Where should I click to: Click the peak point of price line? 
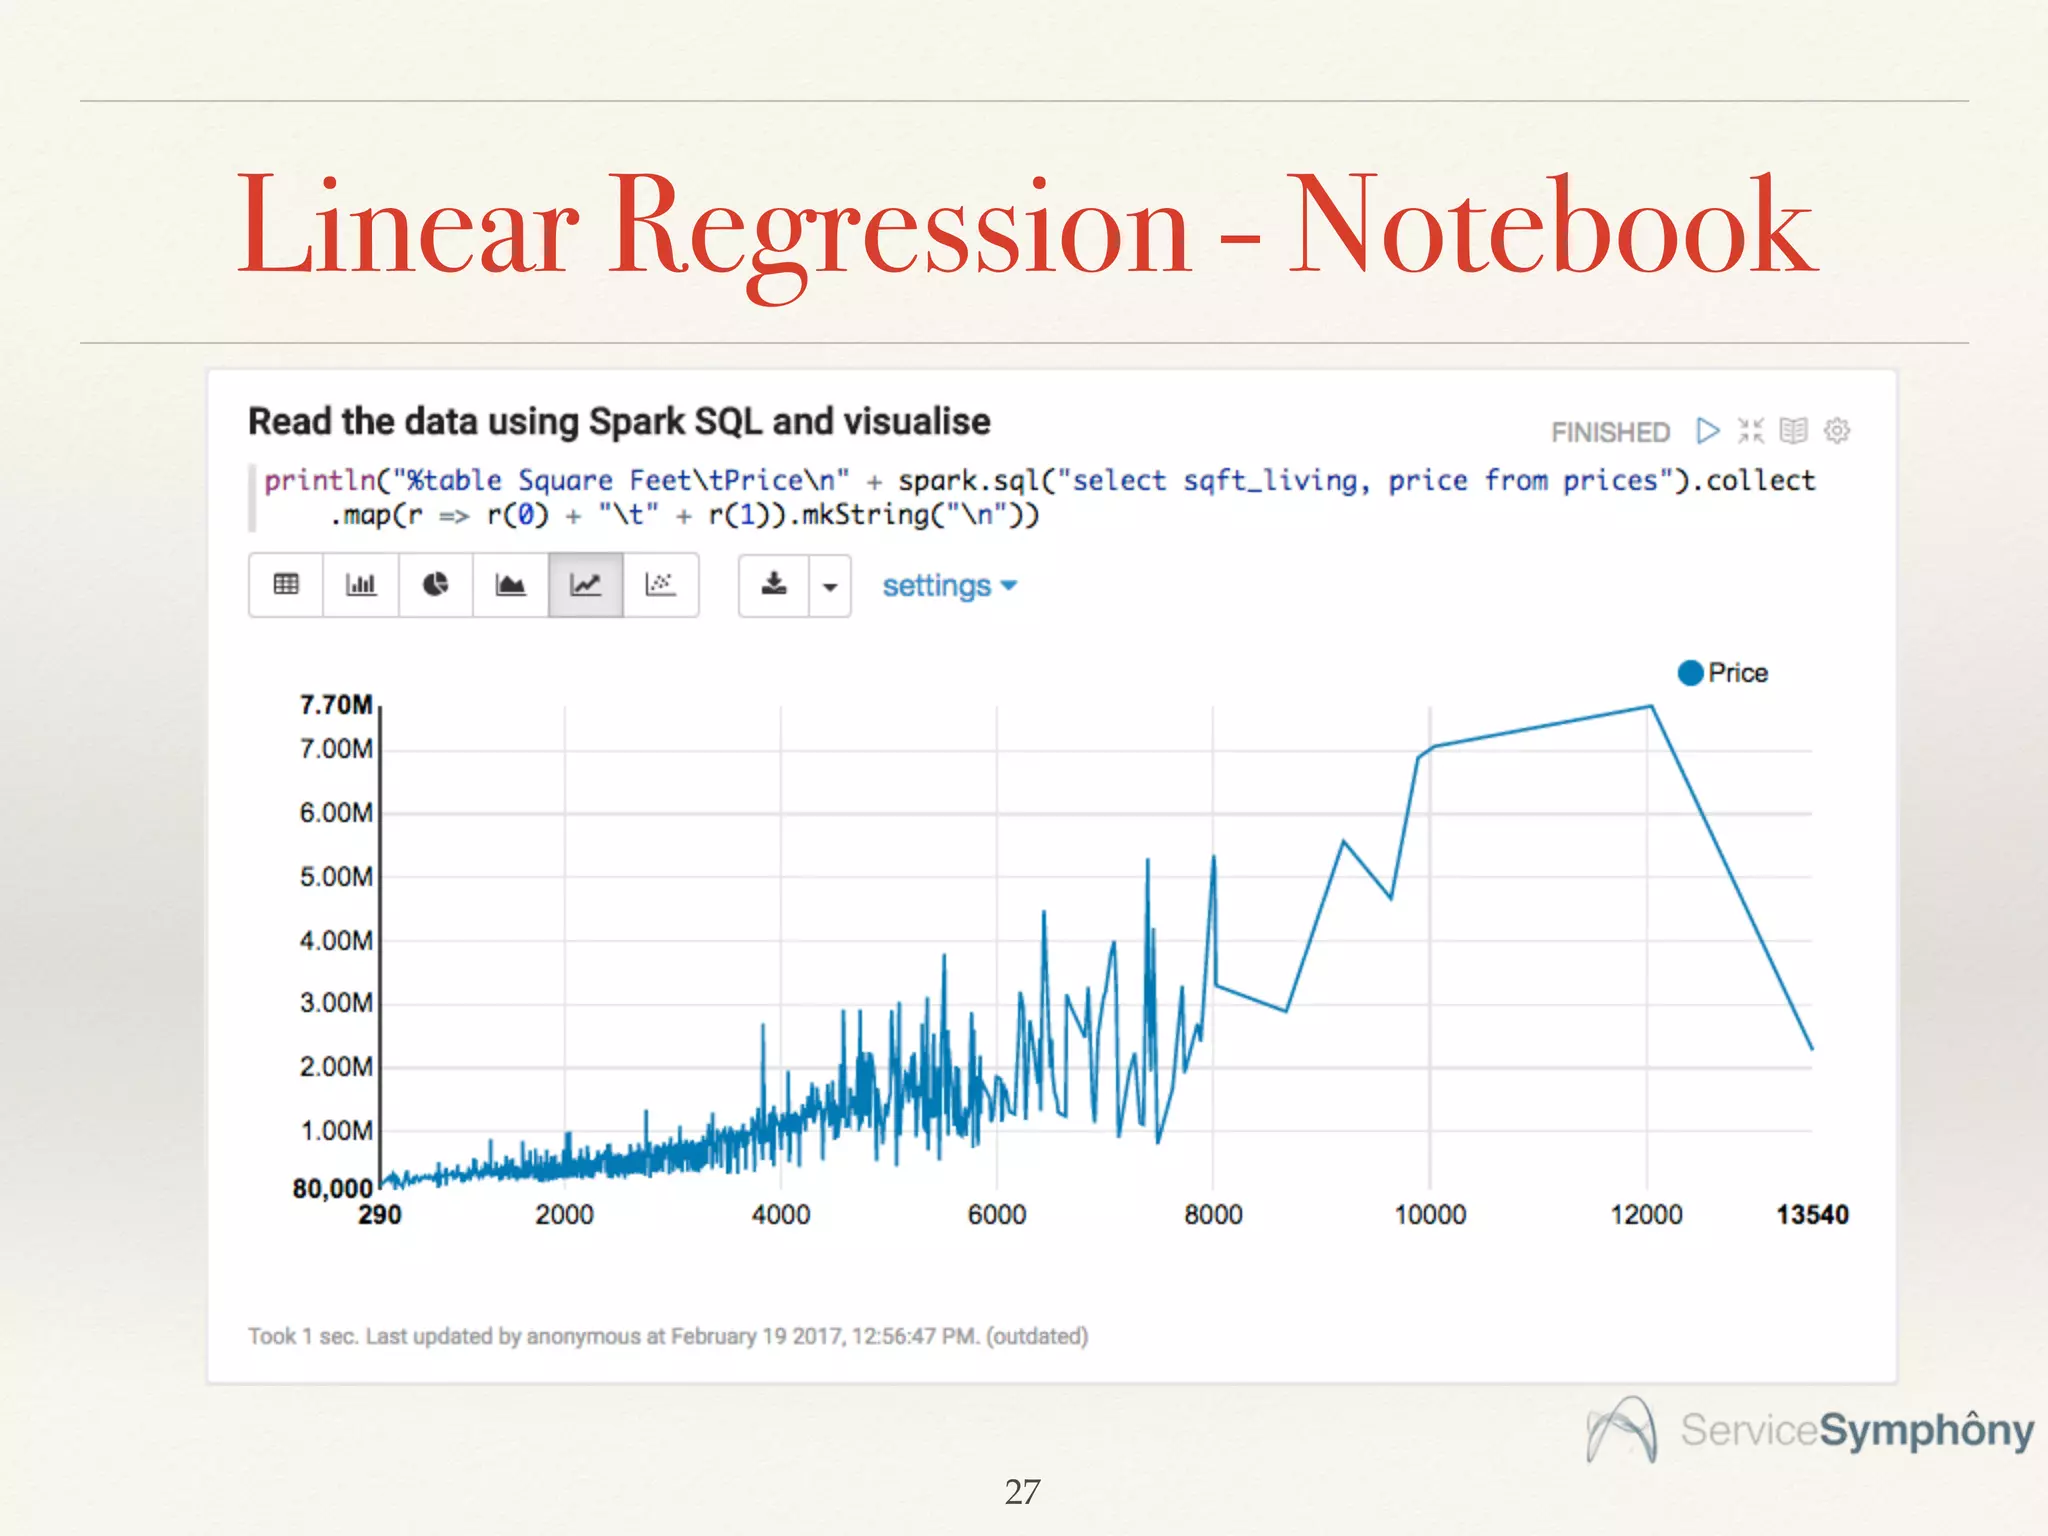pyautogui.click(x=1651, y=707)
